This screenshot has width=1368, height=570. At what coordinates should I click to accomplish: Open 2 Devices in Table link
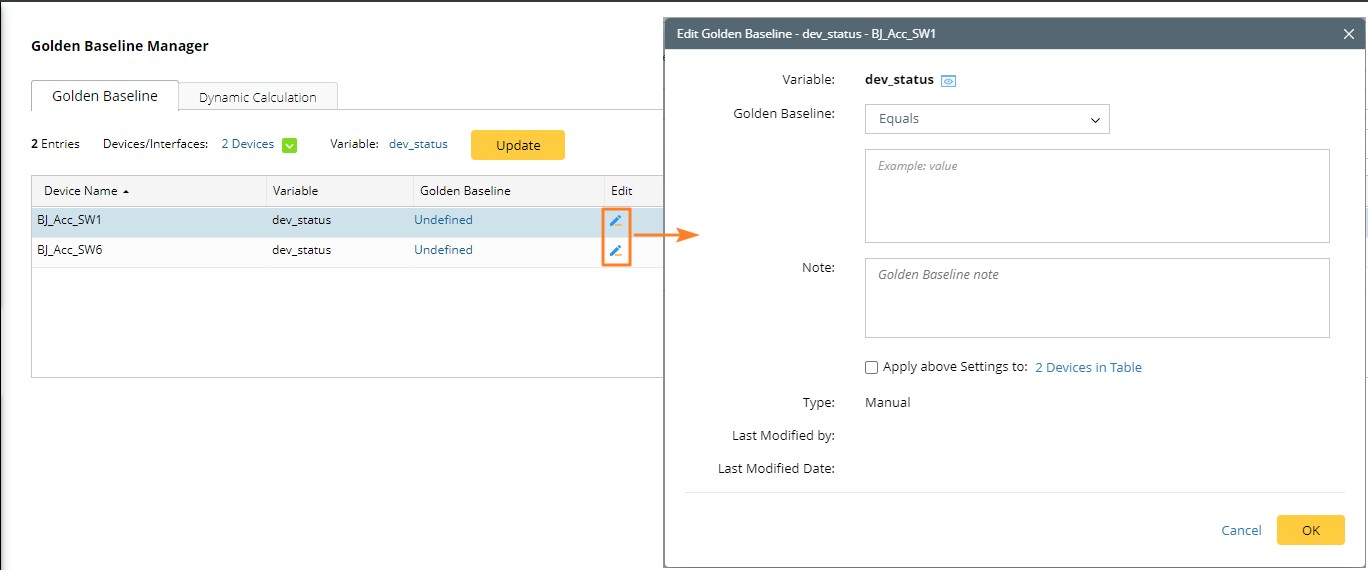pos(1088,367)
